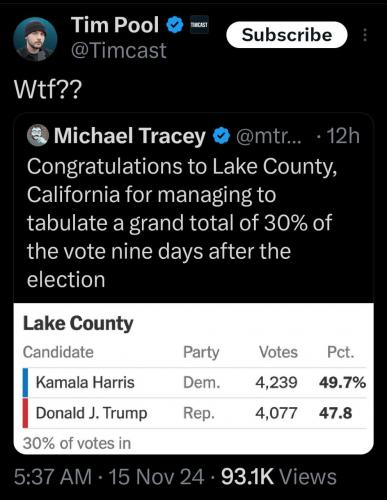Click the Tim Pool display name
This screenshot has width=387, height=500.
pos(115,25)
